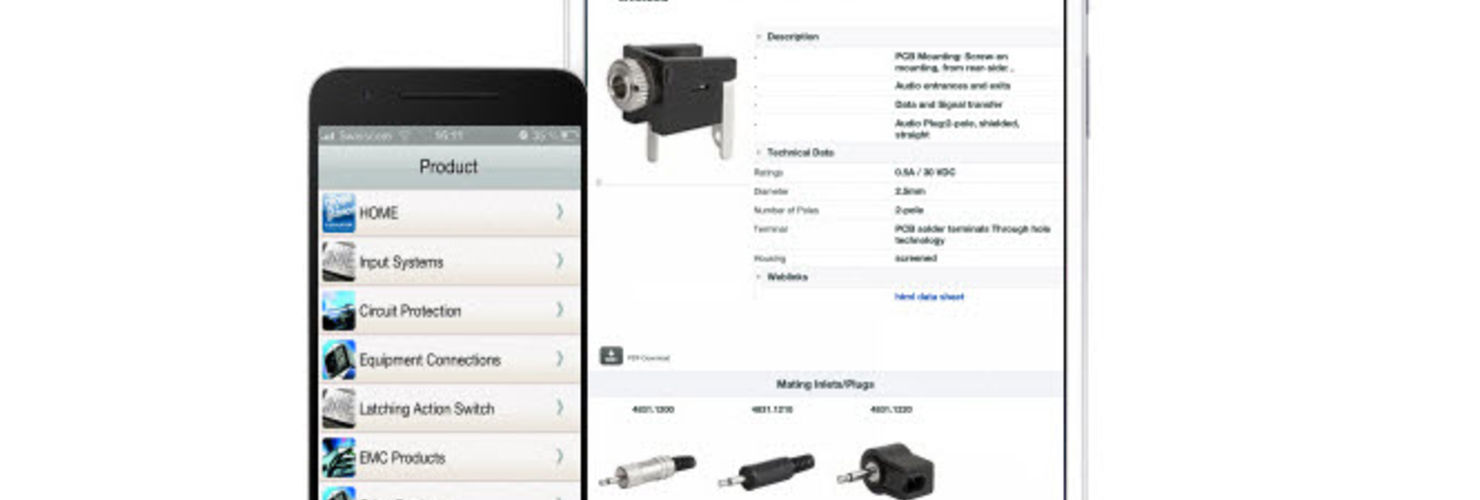Open the HOME row chevron
Image resolution: width=1480 pixels, height=500 pixels.
[560, 212]
